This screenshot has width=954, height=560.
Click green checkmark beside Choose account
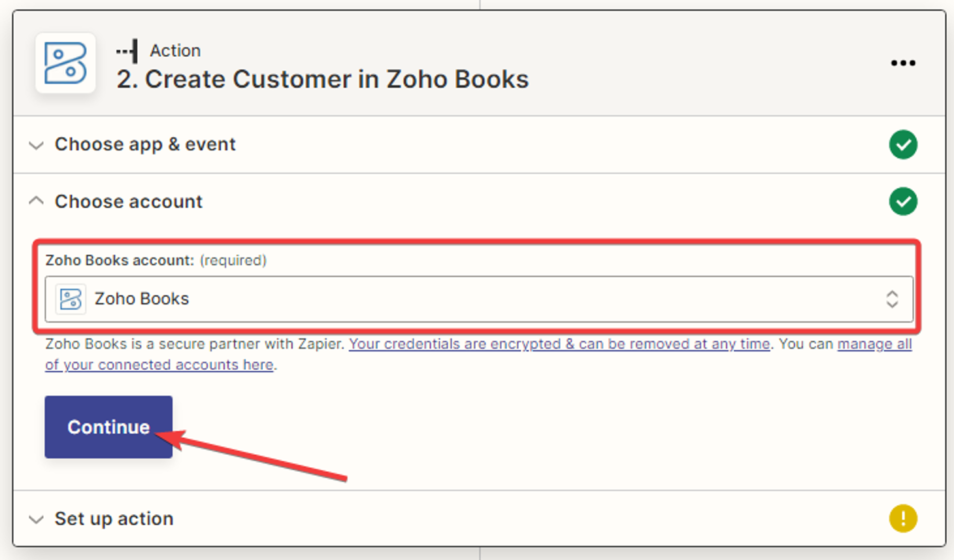902,202
